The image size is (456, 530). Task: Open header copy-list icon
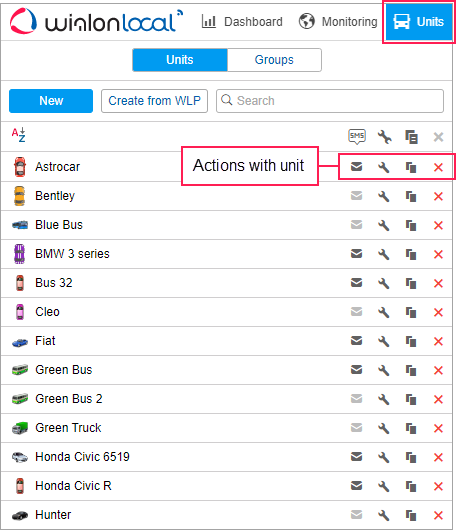pos(411,137)
